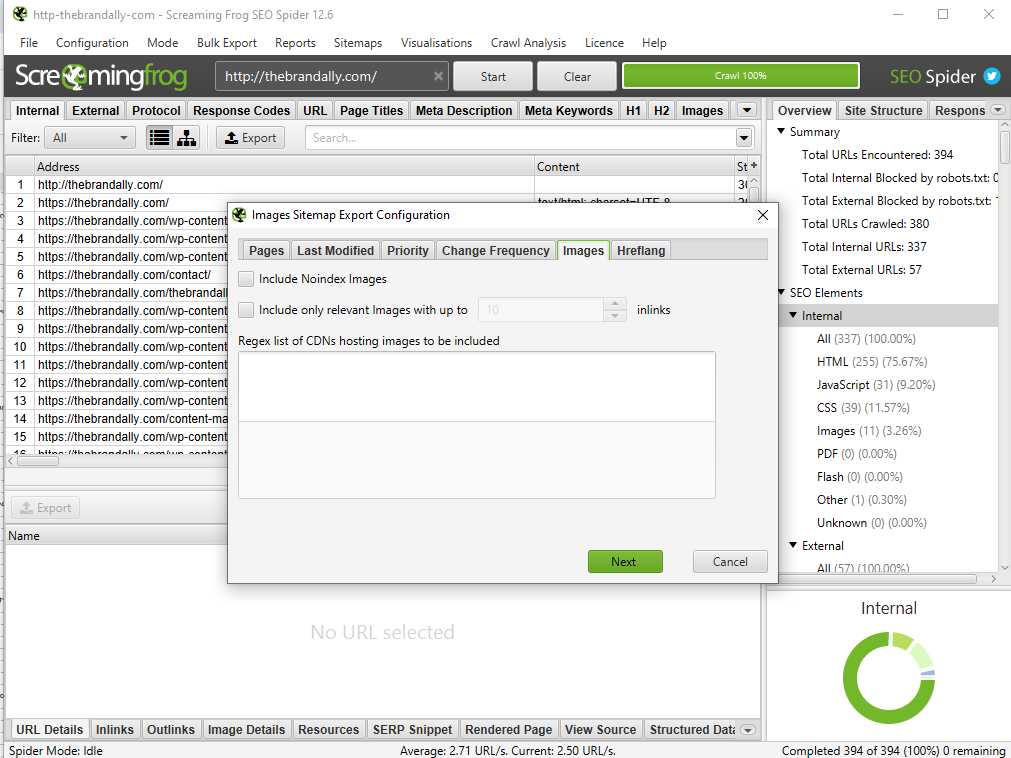The height and width of the screenshot is (758, 1011).
Task: Click the Screaming Frog logo
Action: tap(101, 76)
